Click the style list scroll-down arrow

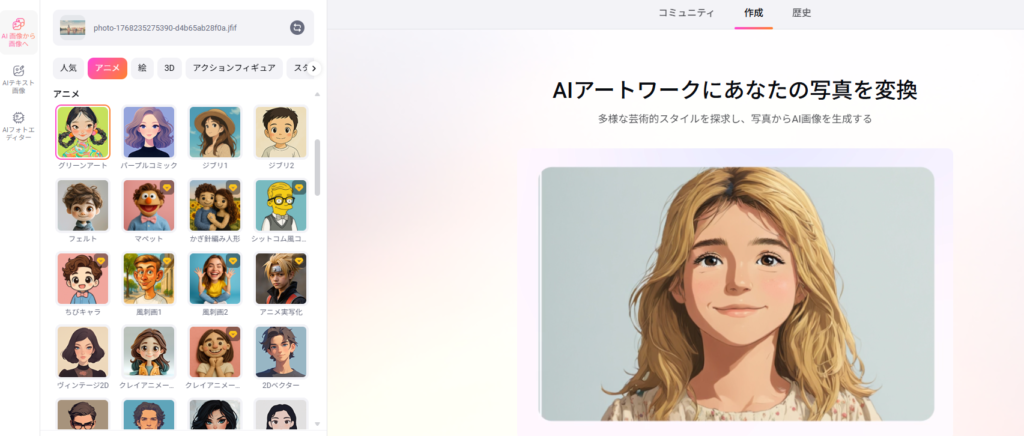(x=317, y=424)
